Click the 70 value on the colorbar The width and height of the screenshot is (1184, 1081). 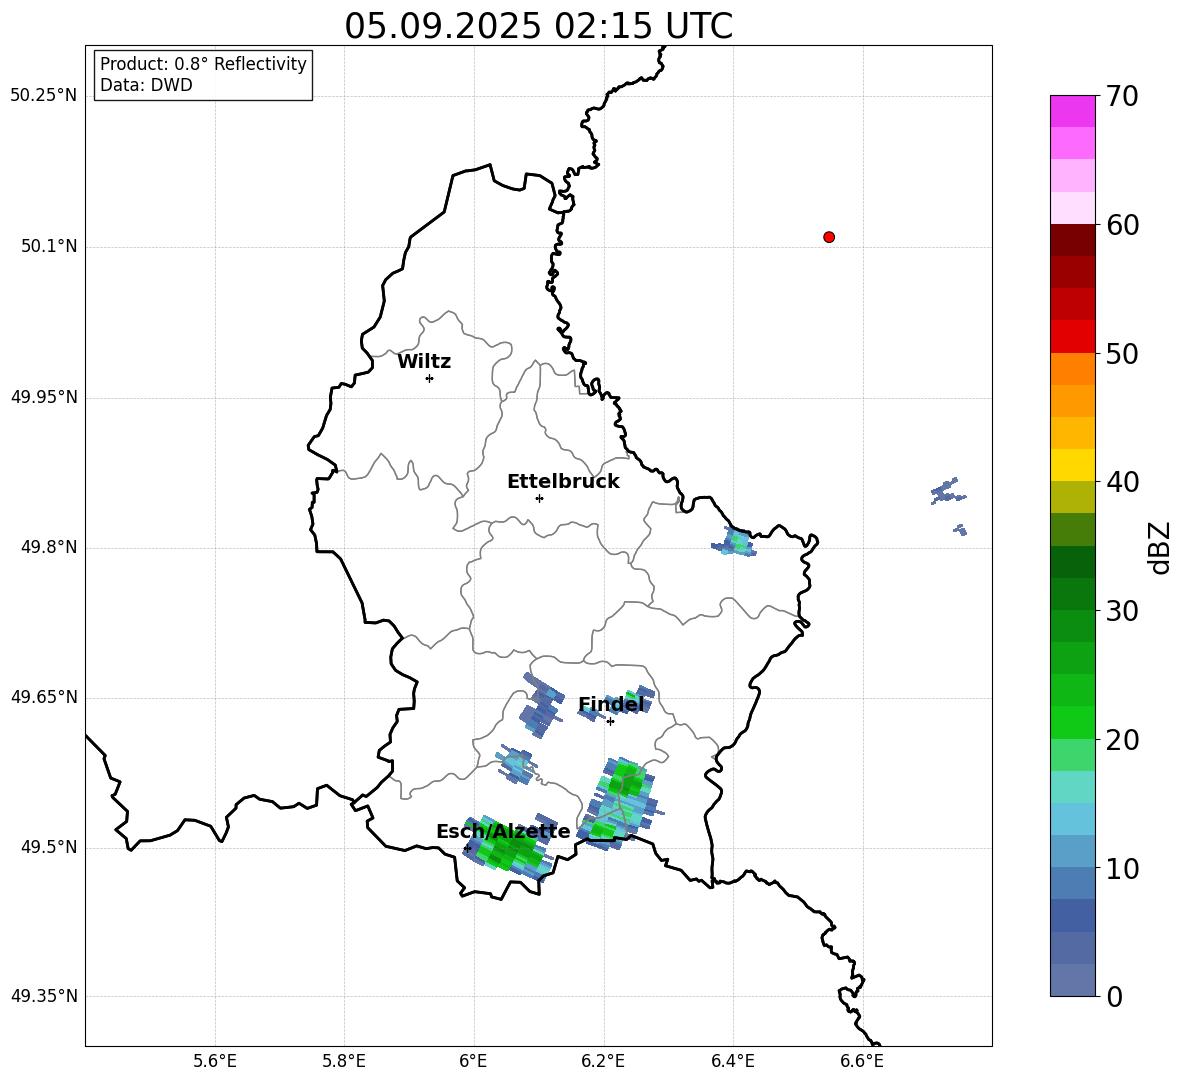click(1122, 97)
